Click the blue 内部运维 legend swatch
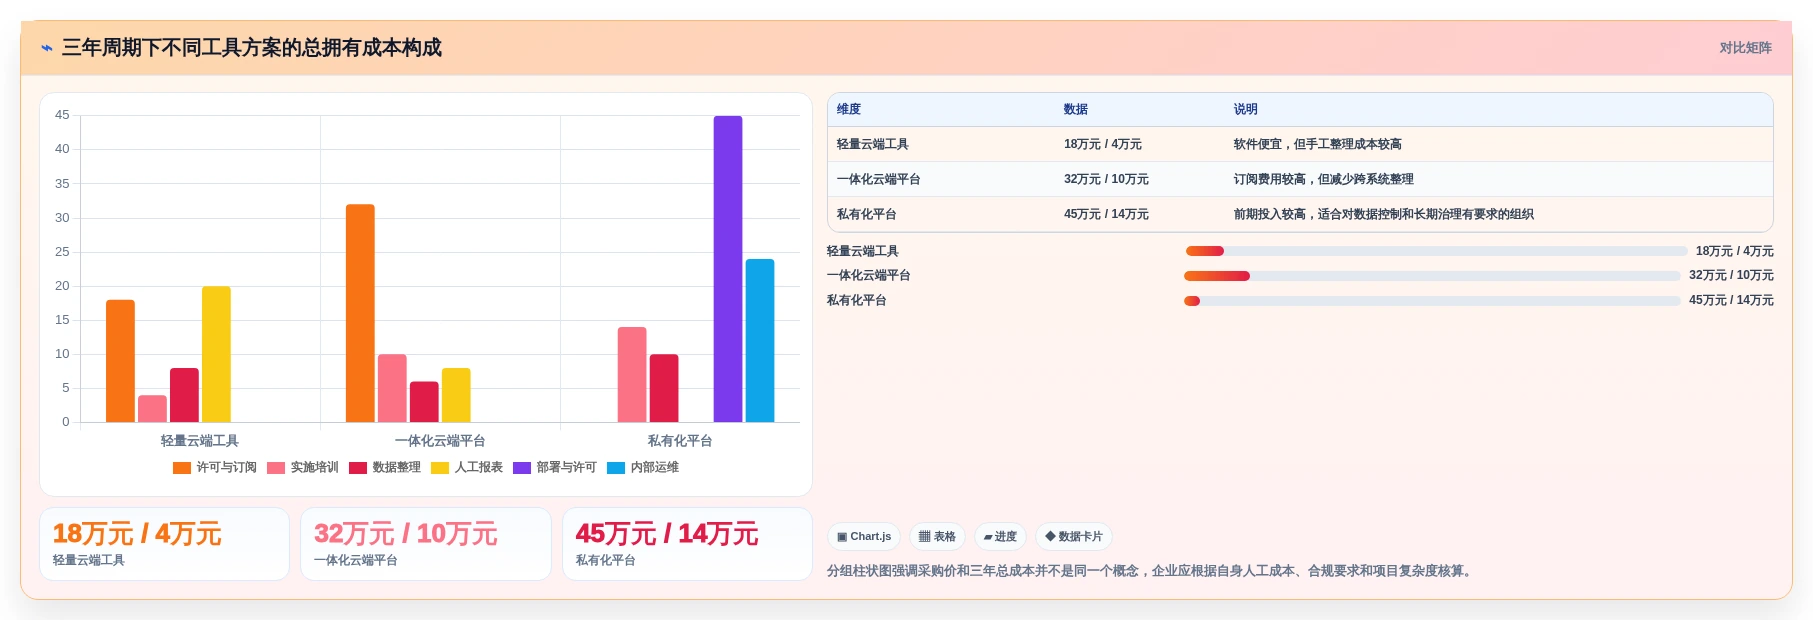The height and width of the screenshot is (620, 1813). pyautogui.click(x=616, y=467)
